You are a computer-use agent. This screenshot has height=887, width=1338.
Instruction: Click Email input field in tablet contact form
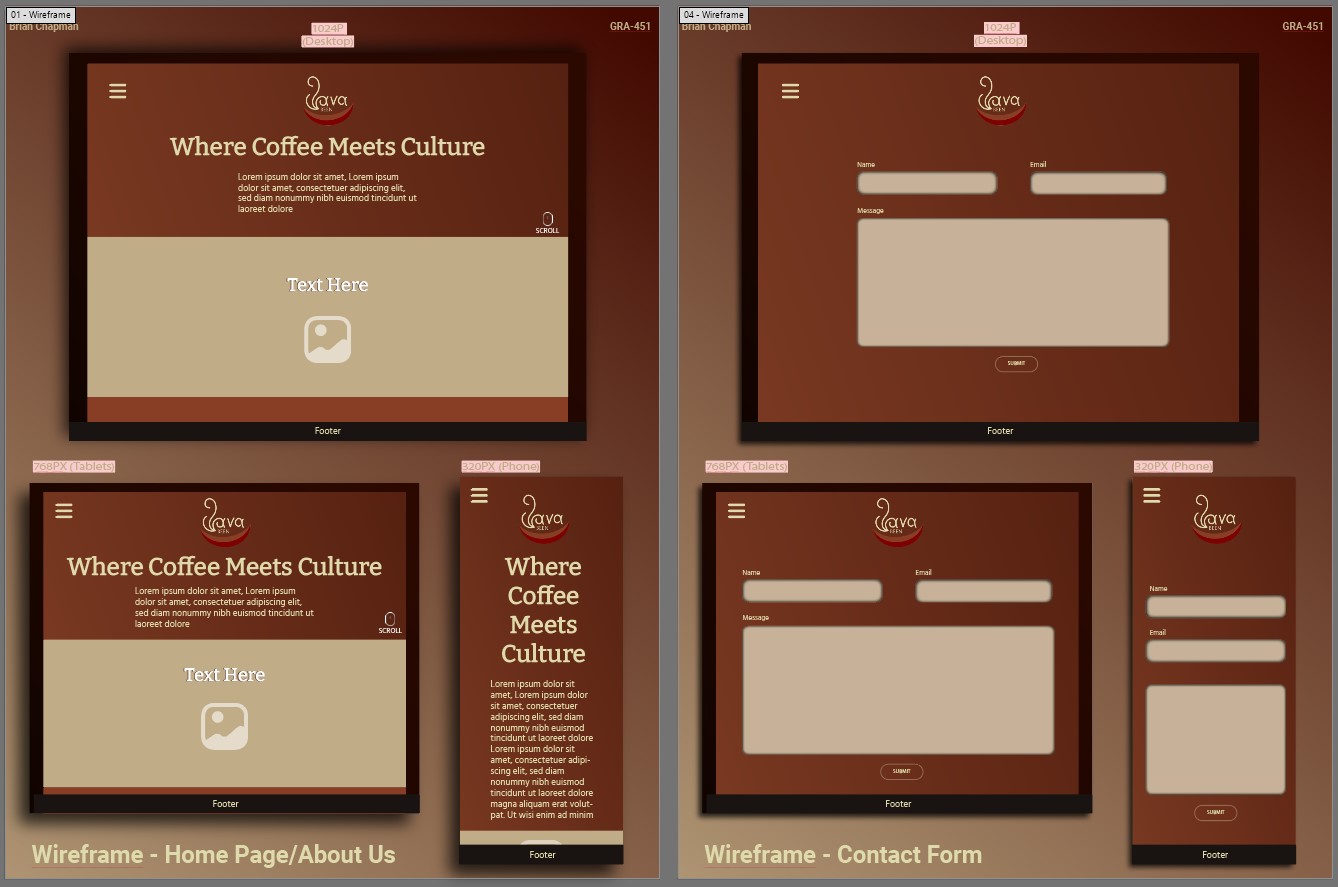click(x=983, y=591)
